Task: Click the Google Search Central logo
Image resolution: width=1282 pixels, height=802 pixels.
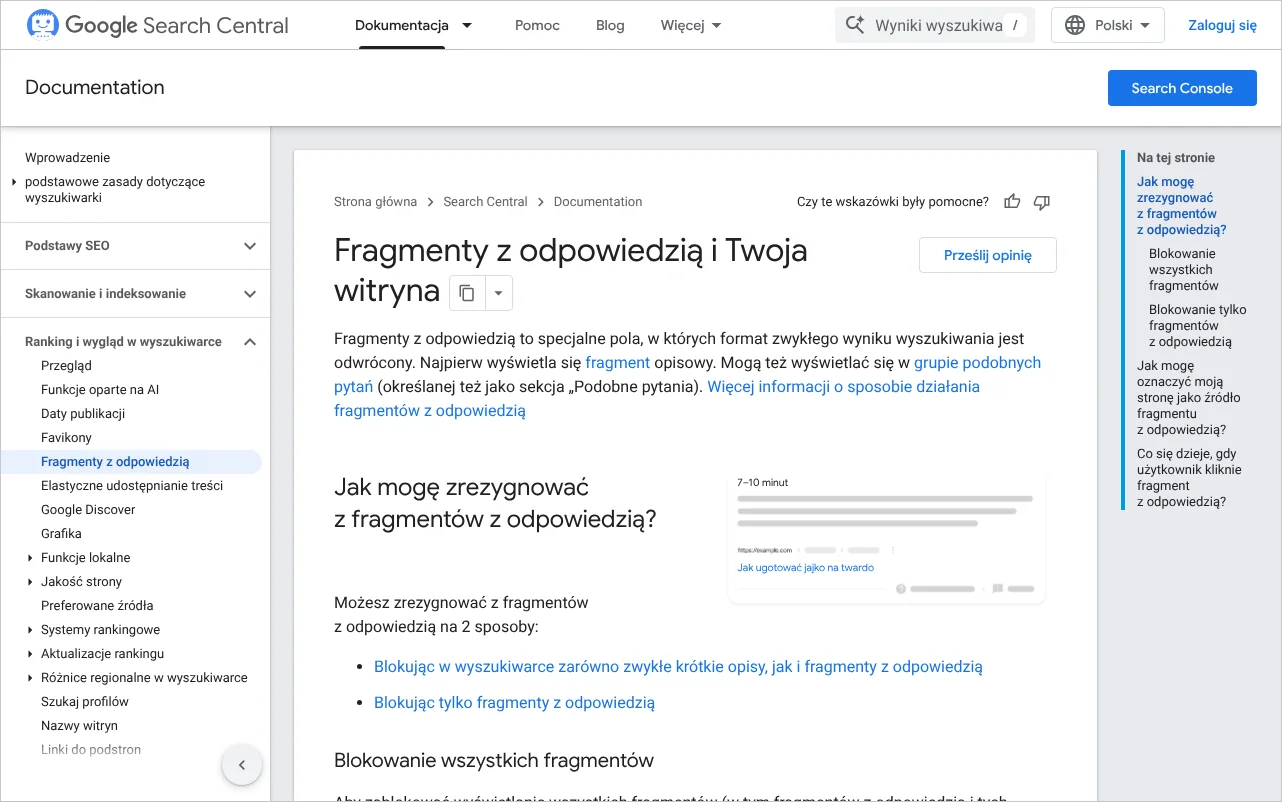Action: [x=157, y=25]
